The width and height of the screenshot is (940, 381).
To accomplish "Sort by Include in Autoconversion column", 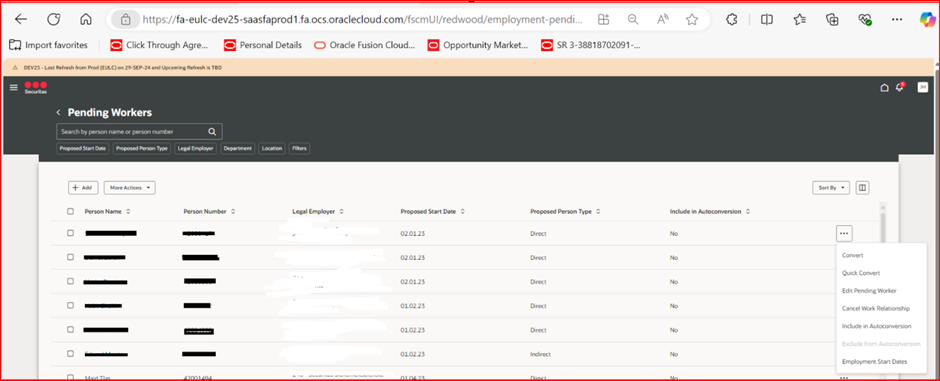I will pos(748,211).
